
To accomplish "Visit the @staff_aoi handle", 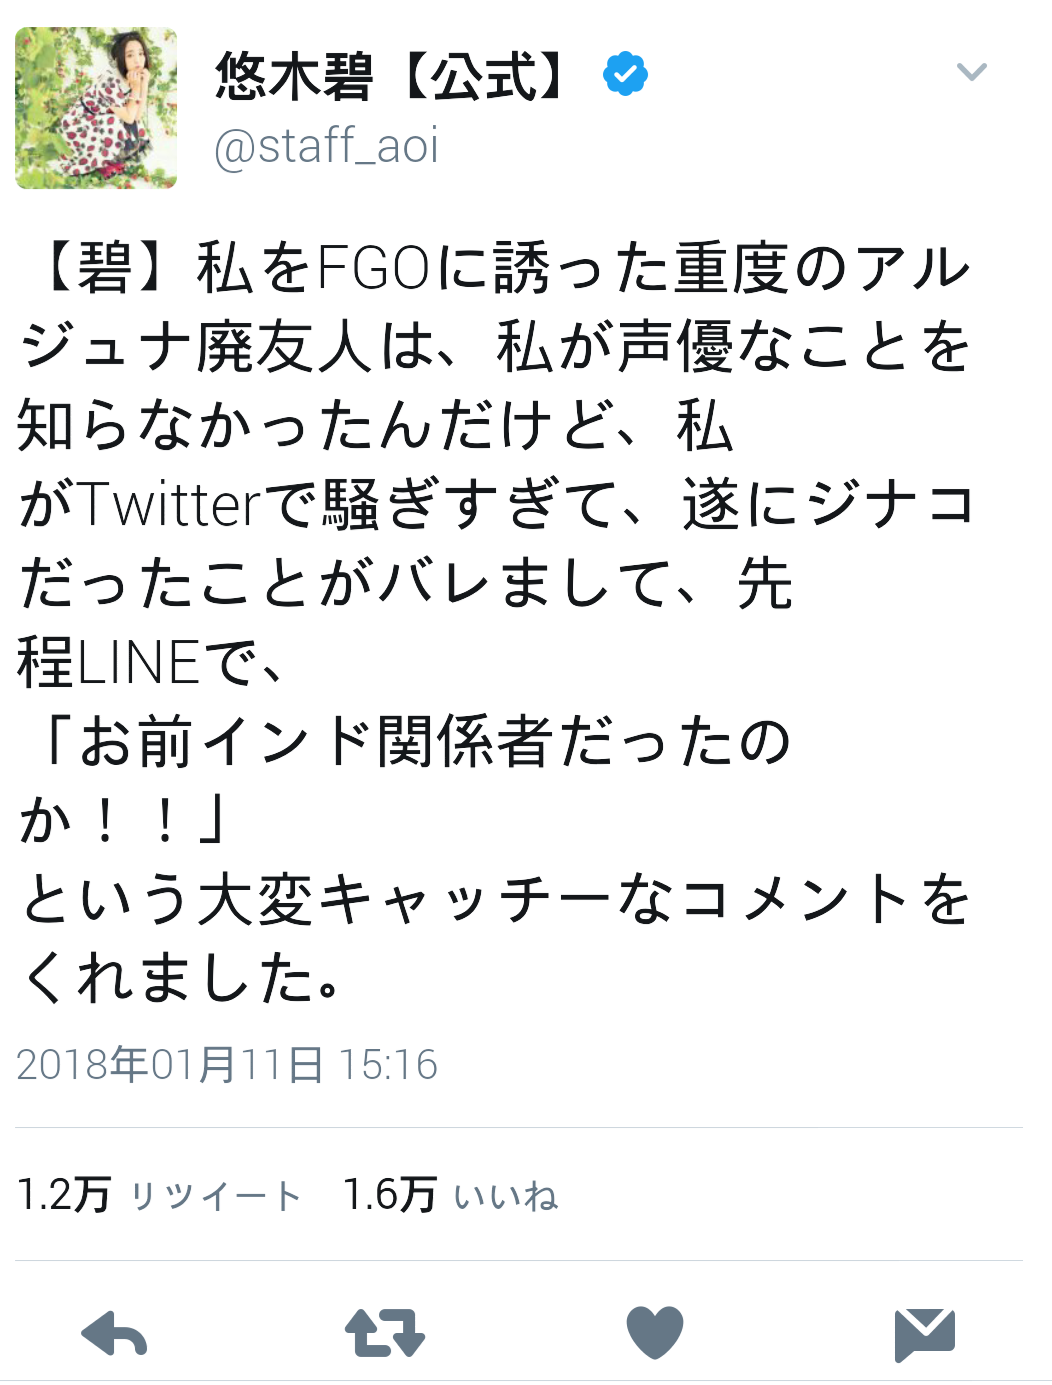I will click(327, 146).
